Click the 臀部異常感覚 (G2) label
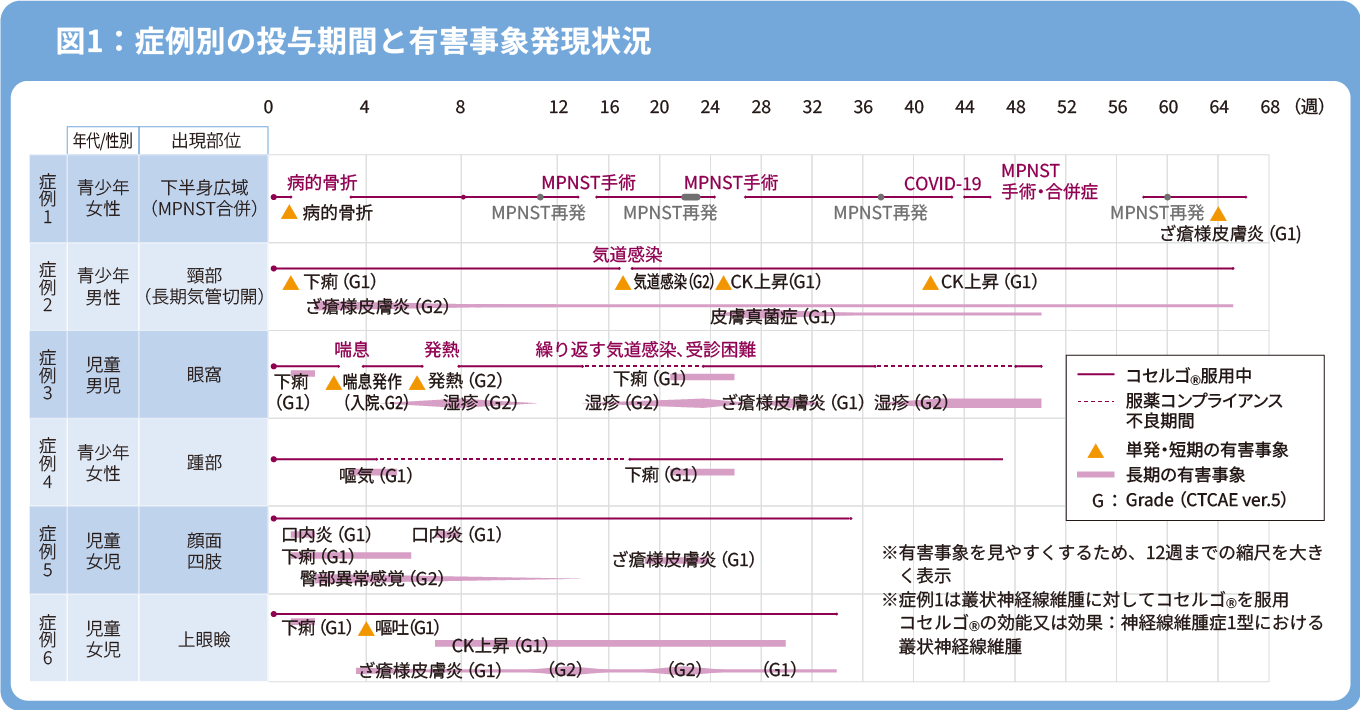Image resolution: width=1360 pixels, height=710 pixels. tap(372, 578)
